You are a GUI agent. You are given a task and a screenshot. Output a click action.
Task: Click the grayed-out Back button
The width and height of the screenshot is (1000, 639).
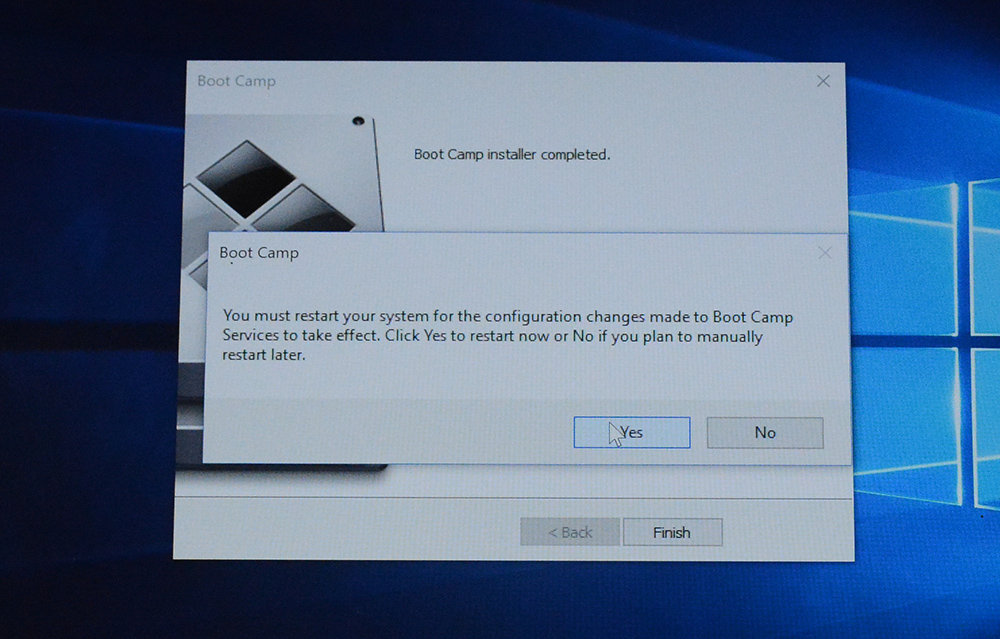[x=569, y=531]
